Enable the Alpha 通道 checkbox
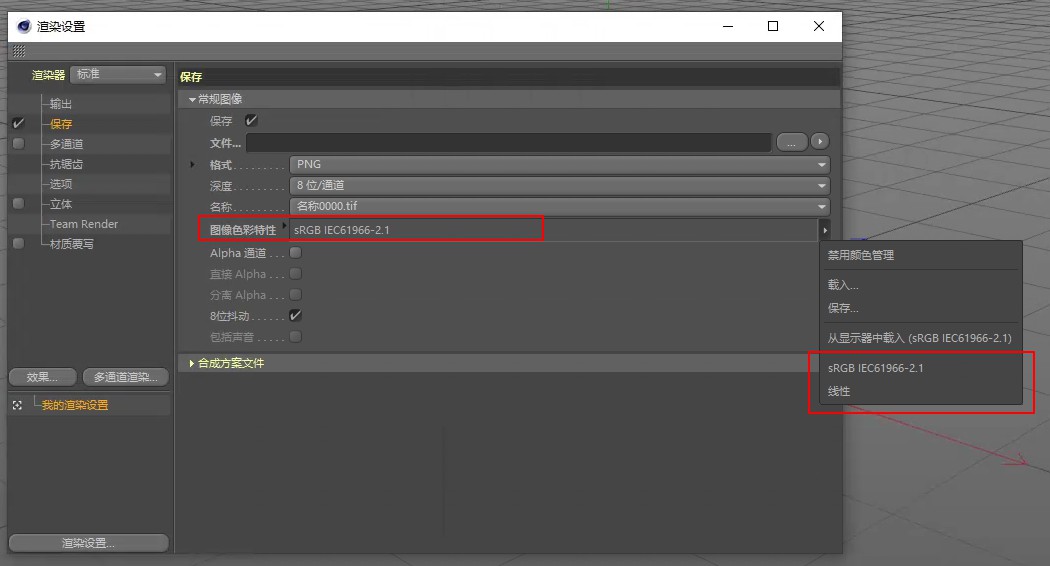1050x566 pixels. tap(295, 253)
